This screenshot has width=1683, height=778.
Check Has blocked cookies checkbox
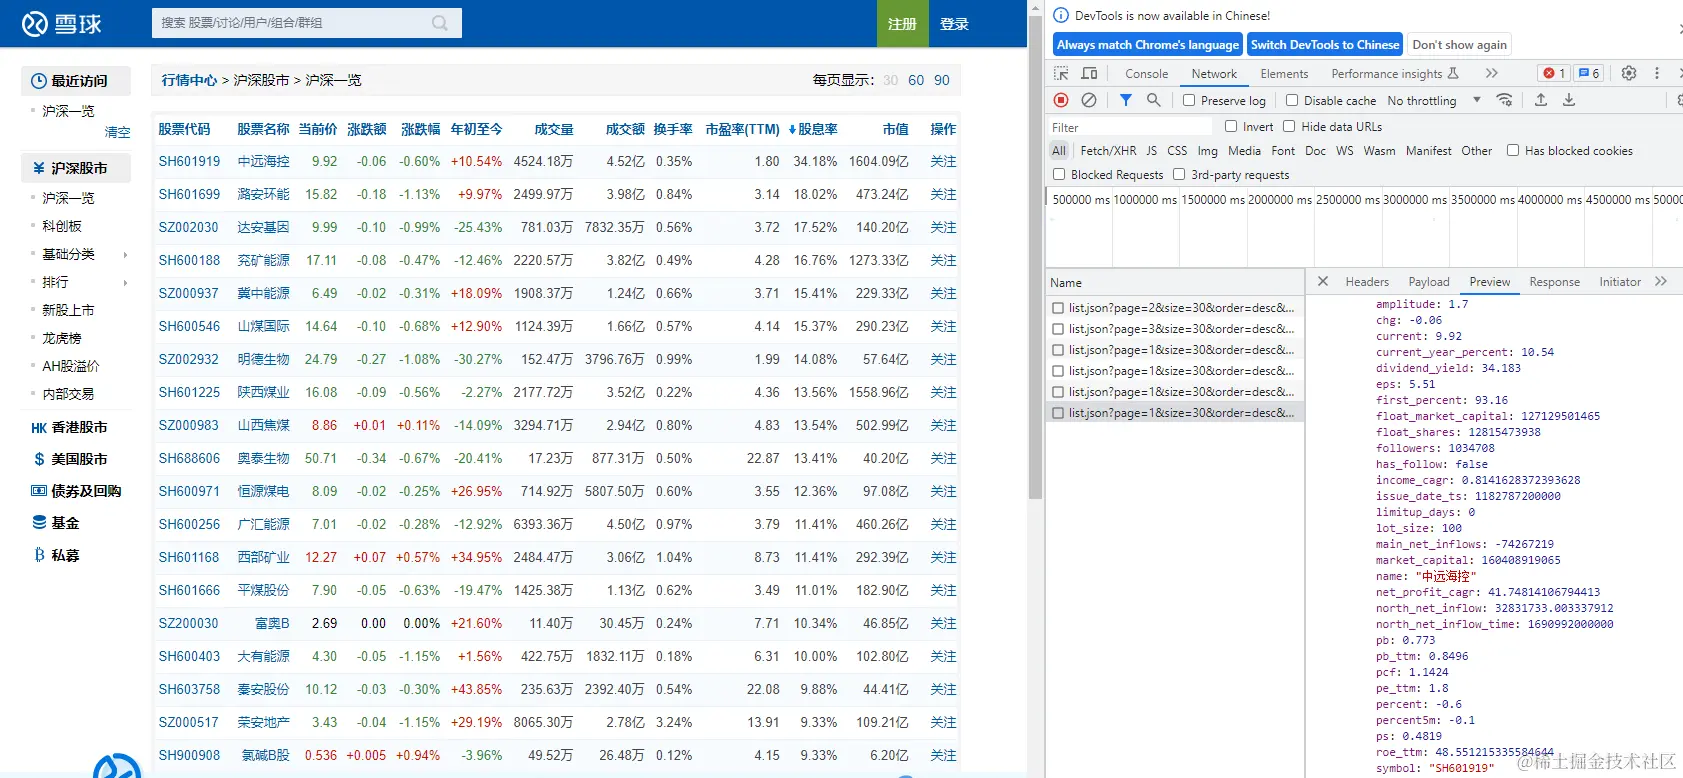click(x=1513, y=150)
